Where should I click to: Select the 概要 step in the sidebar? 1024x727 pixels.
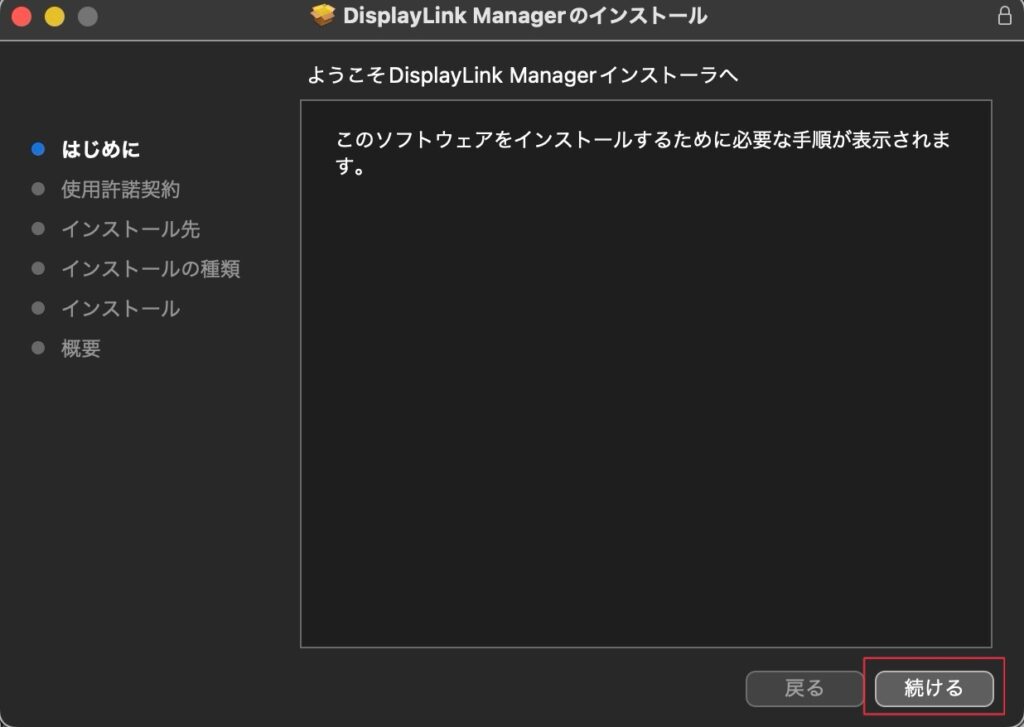[81, 348]
